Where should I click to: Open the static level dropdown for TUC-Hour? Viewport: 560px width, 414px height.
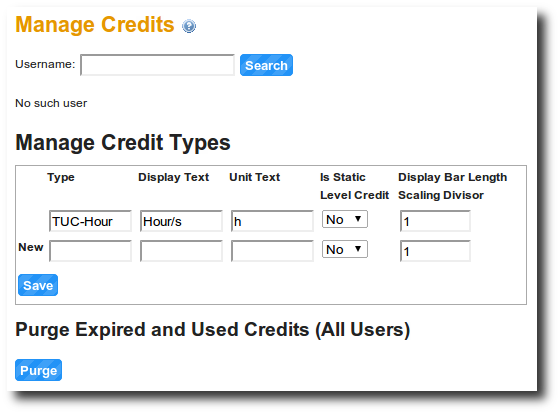click(345, 219)
